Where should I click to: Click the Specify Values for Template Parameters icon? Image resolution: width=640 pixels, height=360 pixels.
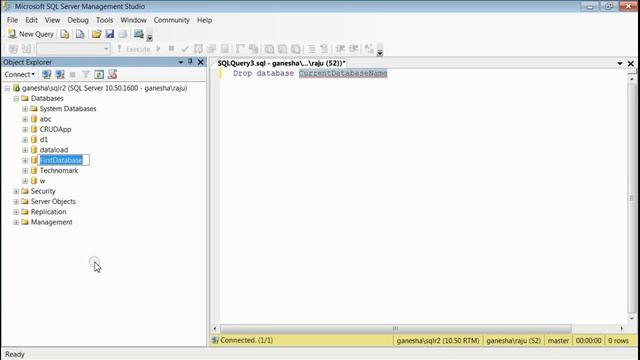click(369, 49)
